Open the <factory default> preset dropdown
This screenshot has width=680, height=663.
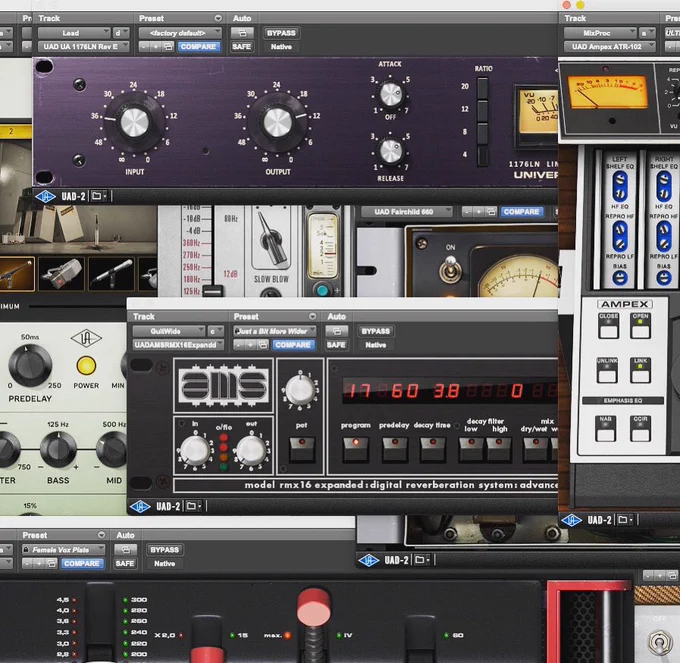[x=180, y=33]
